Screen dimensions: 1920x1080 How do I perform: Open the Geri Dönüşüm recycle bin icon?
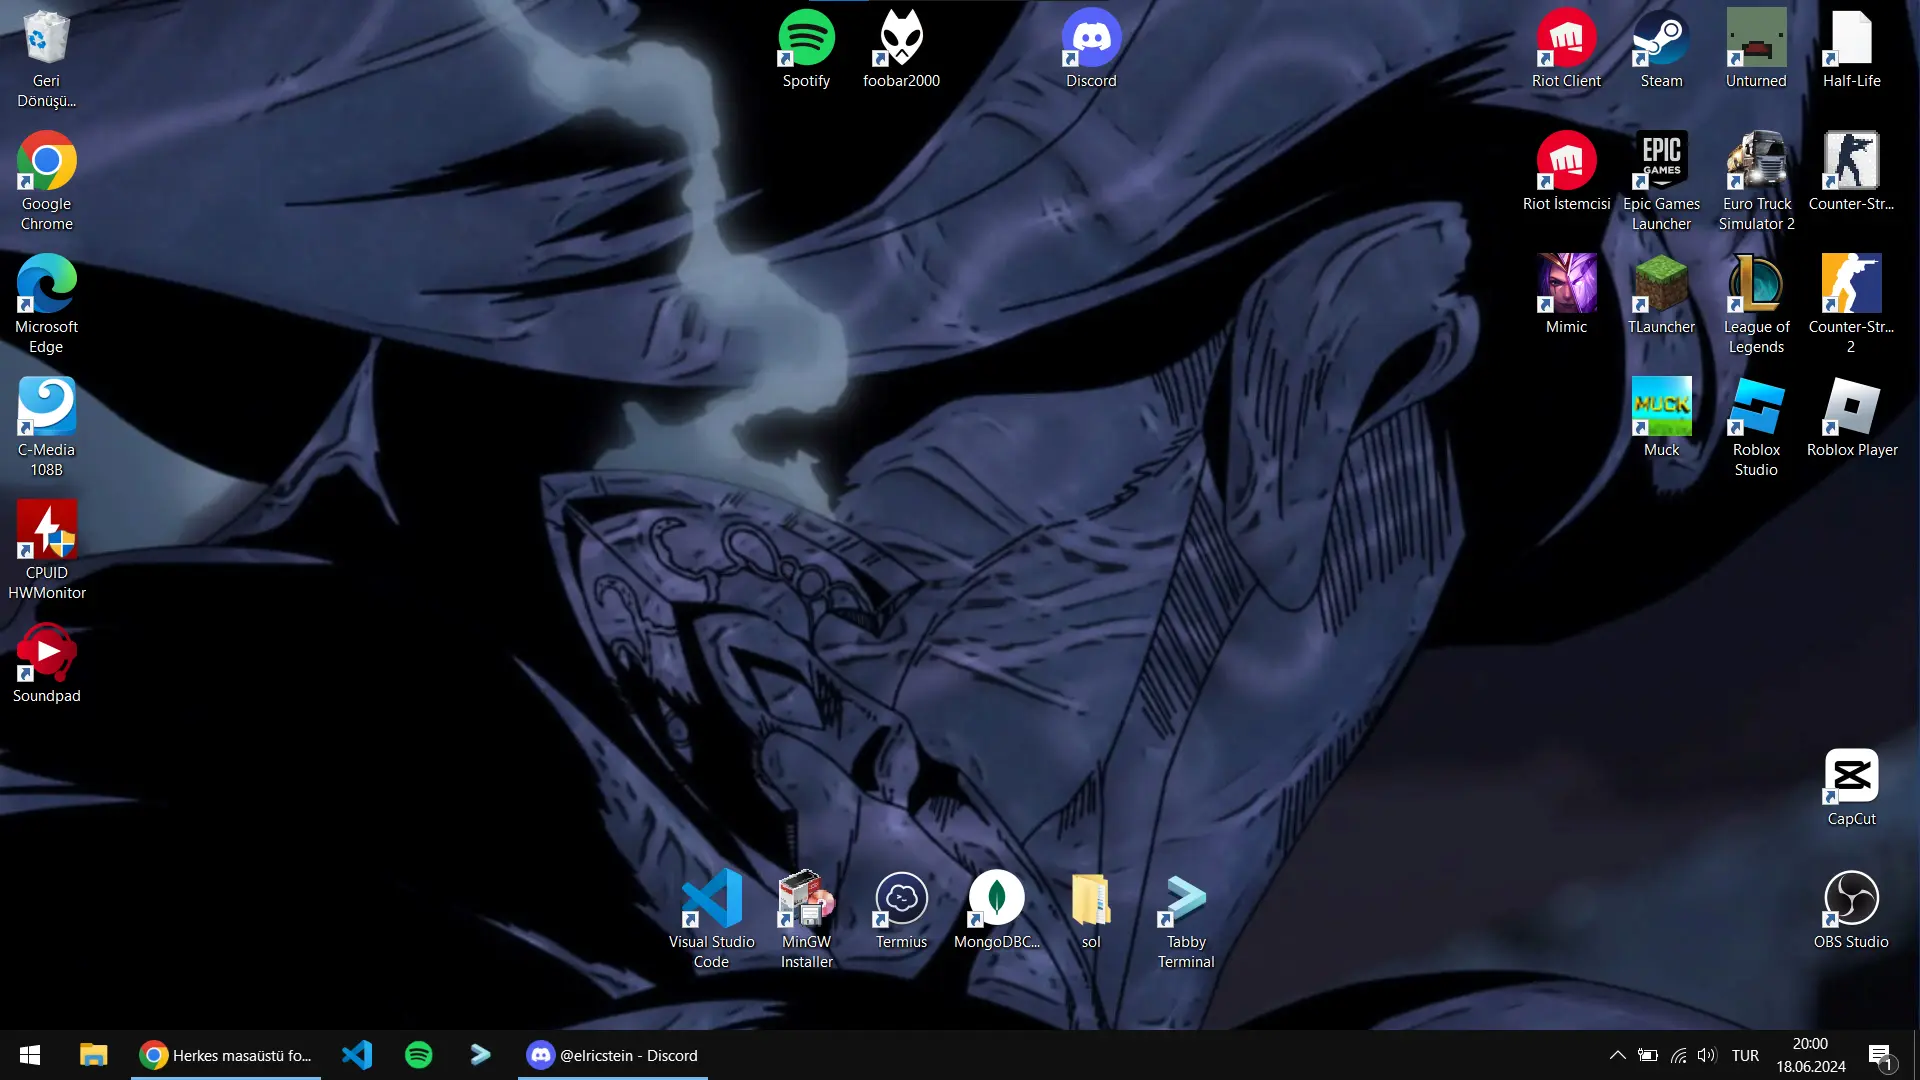point(46,58)
